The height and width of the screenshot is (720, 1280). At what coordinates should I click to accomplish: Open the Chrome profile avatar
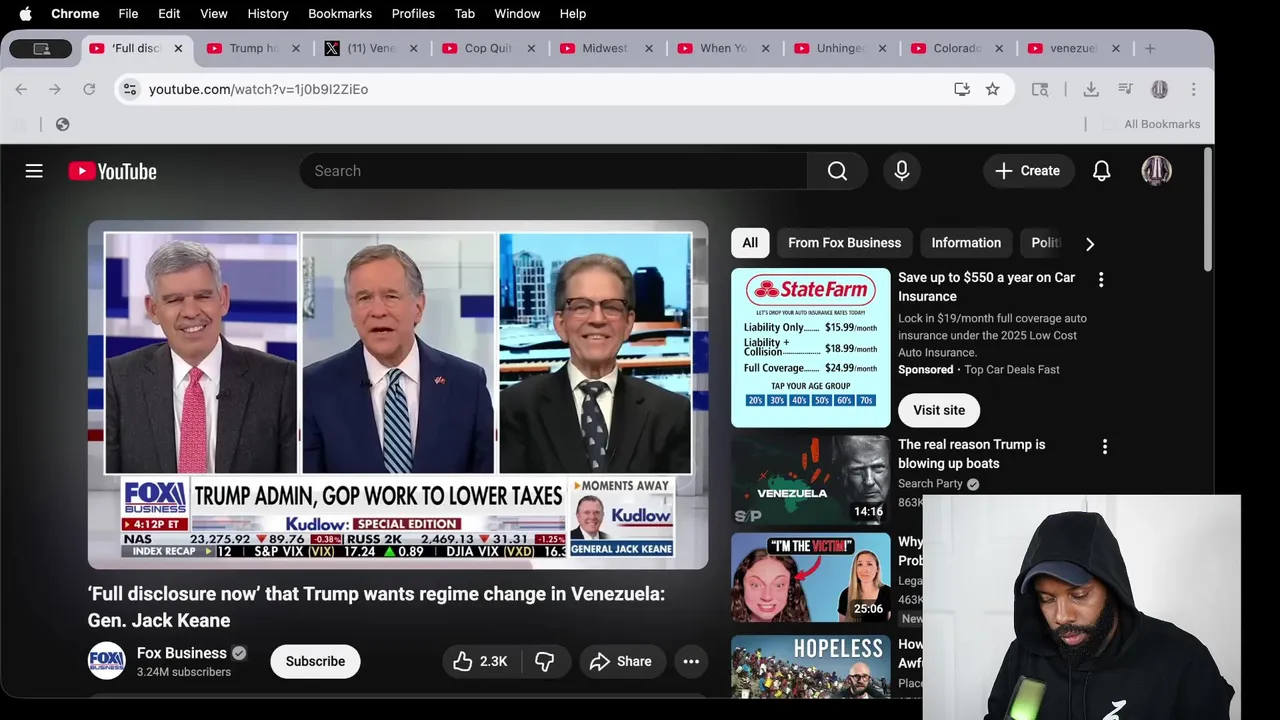1159,89
